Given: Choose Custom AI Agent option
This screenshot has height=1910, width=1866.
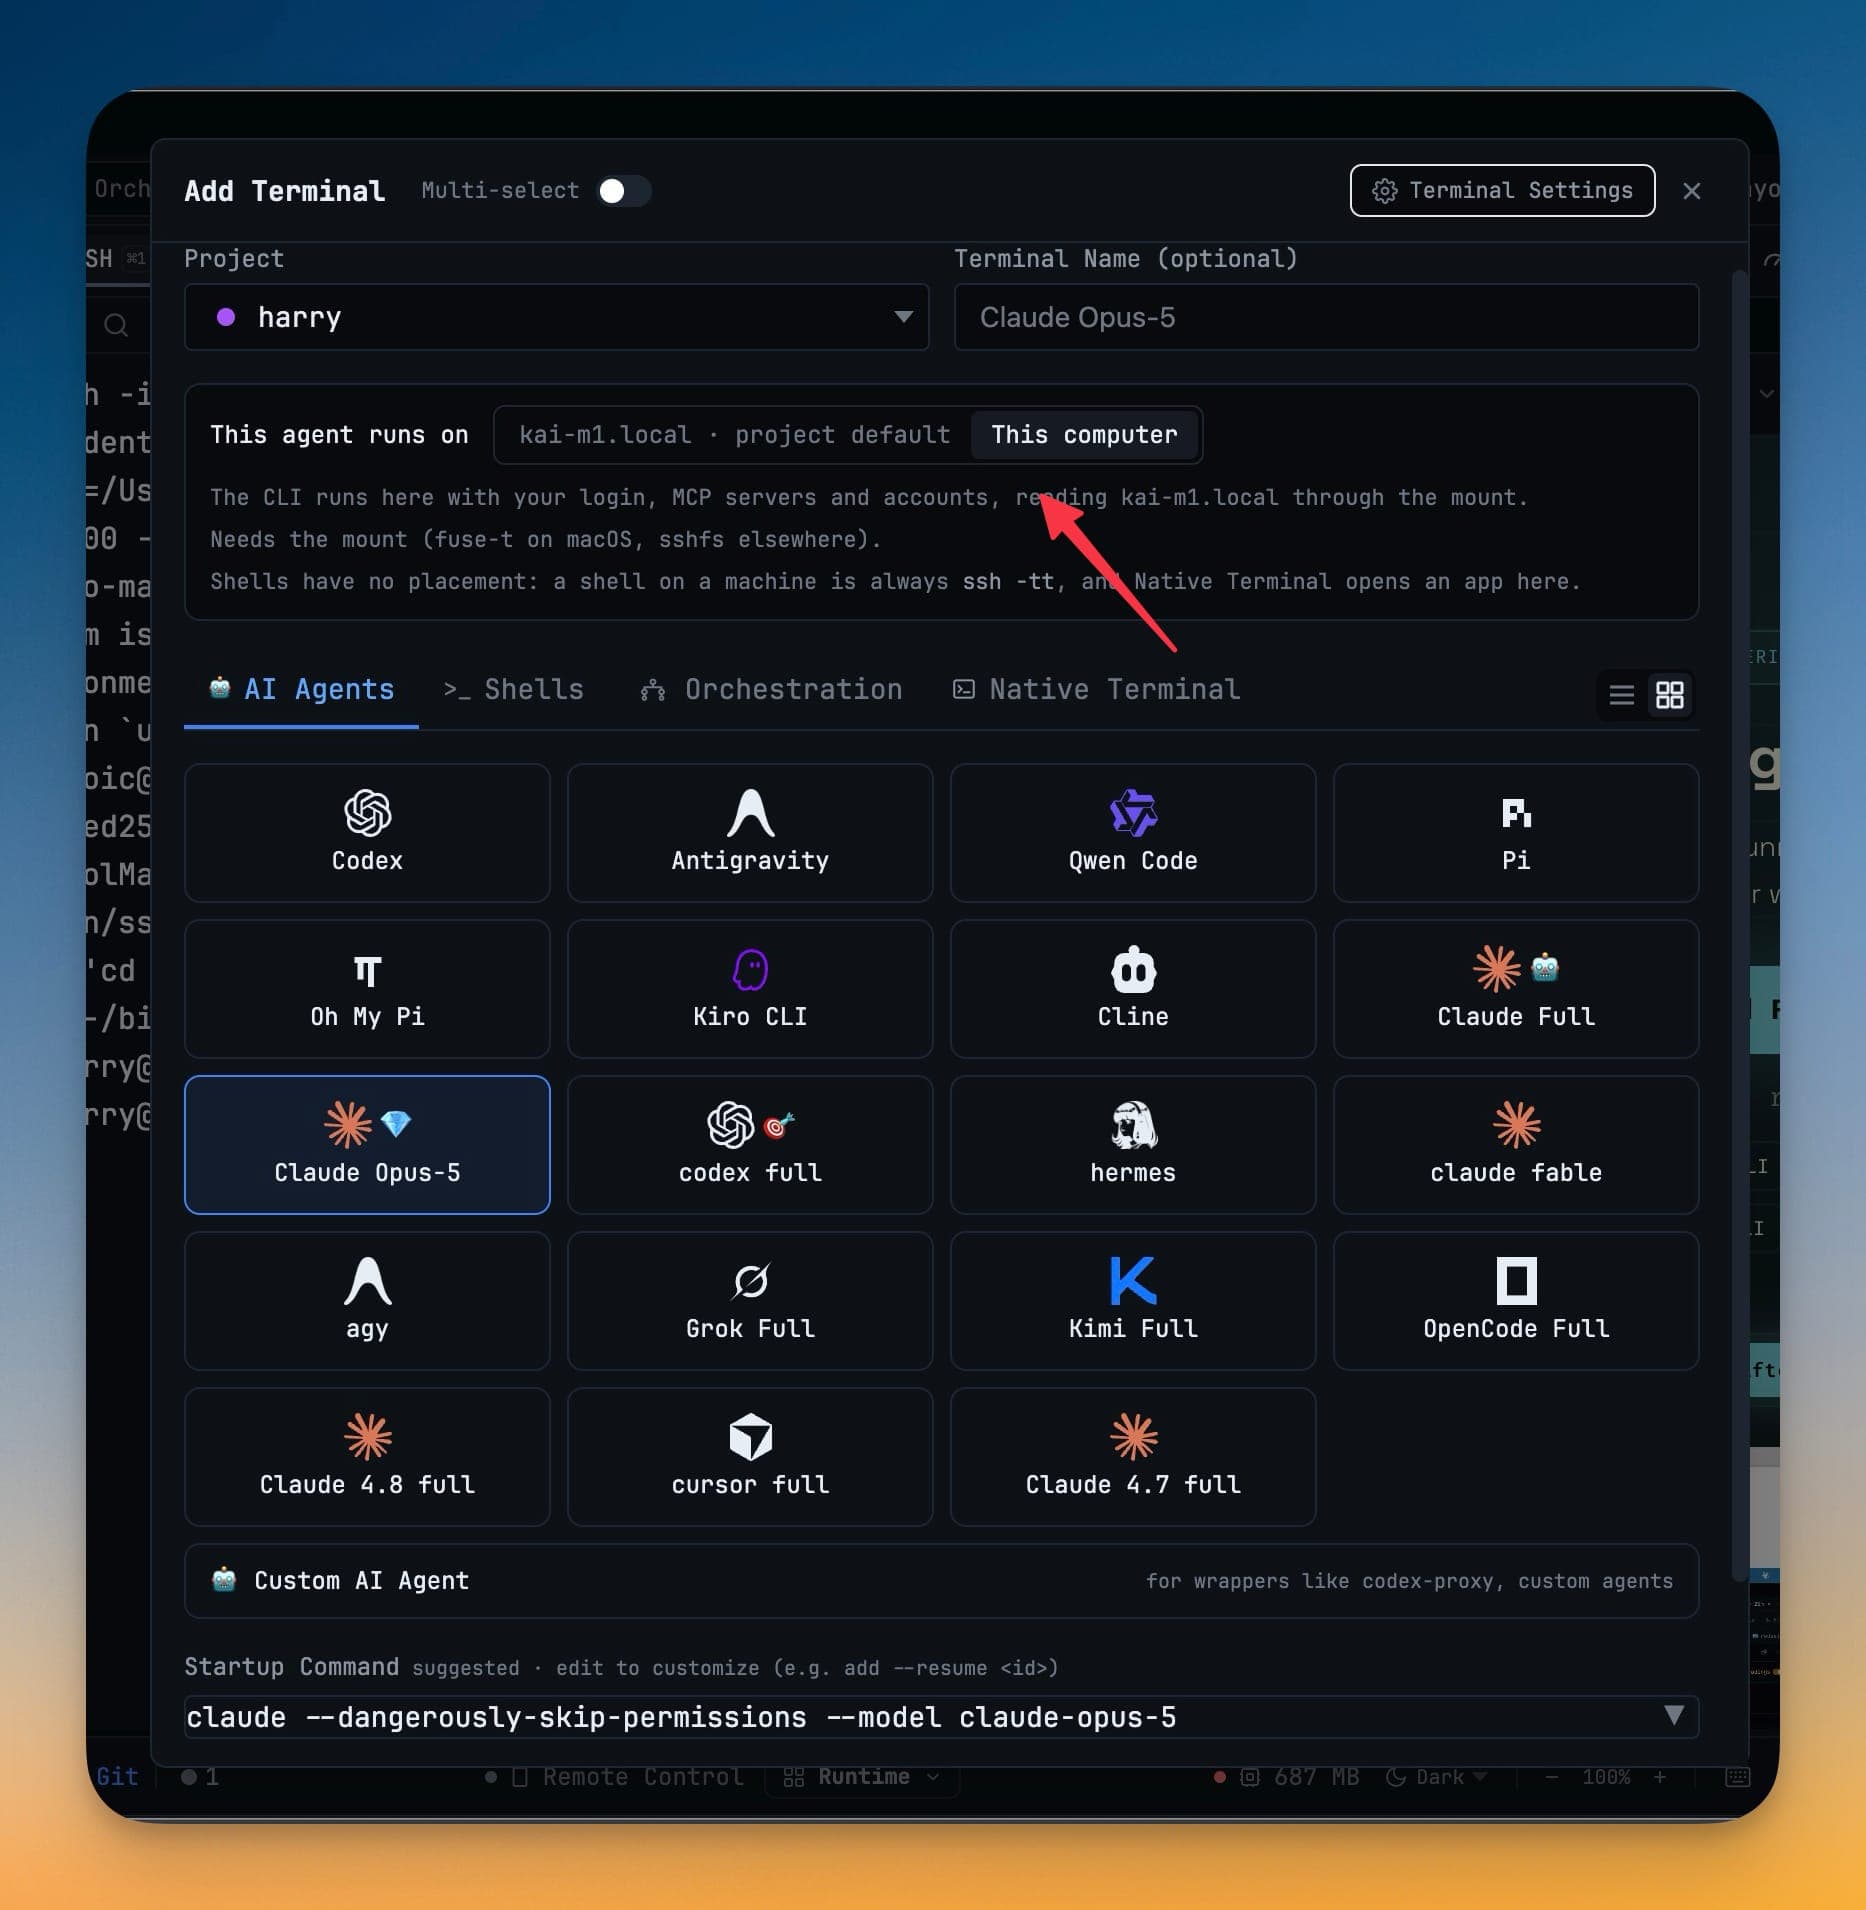Looking at the screenshot, I should tap(941, 1581).
